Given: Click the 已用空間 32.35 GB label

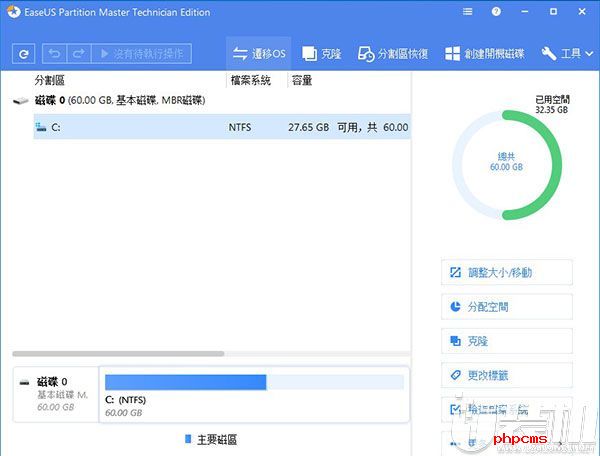Looking at the screenshot, I should coord(552,105).
